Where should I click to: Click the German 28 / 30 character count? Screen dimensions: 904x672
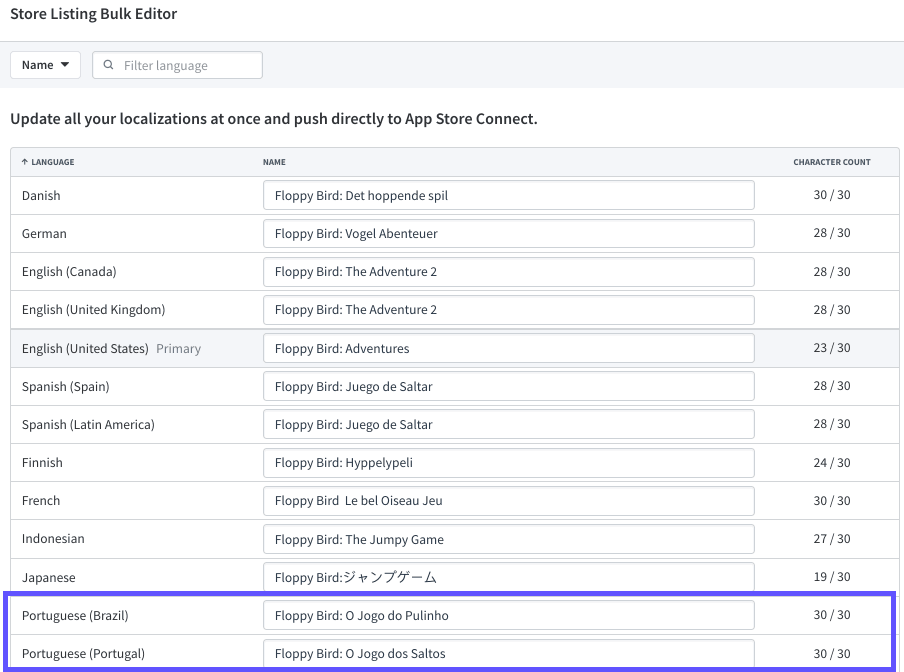pyautogui.click(x=831, y=233)
